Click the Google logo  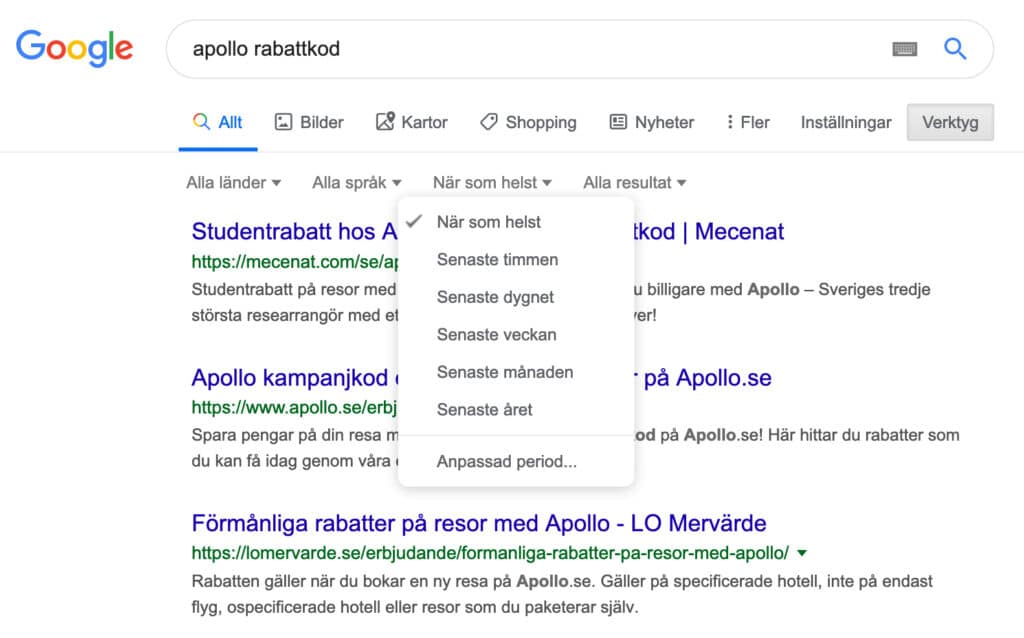point(74,48)
